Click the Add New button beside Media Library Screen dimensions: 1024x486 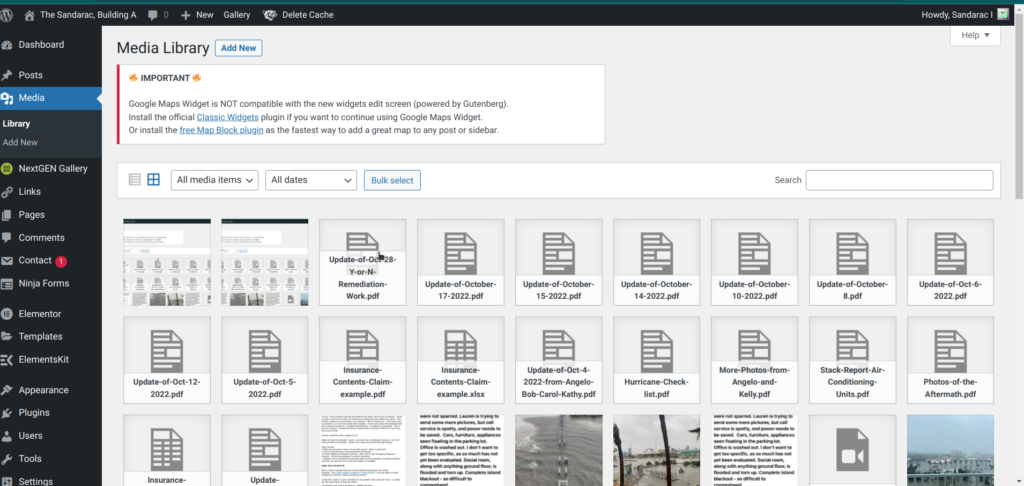[x=238, y=48]
